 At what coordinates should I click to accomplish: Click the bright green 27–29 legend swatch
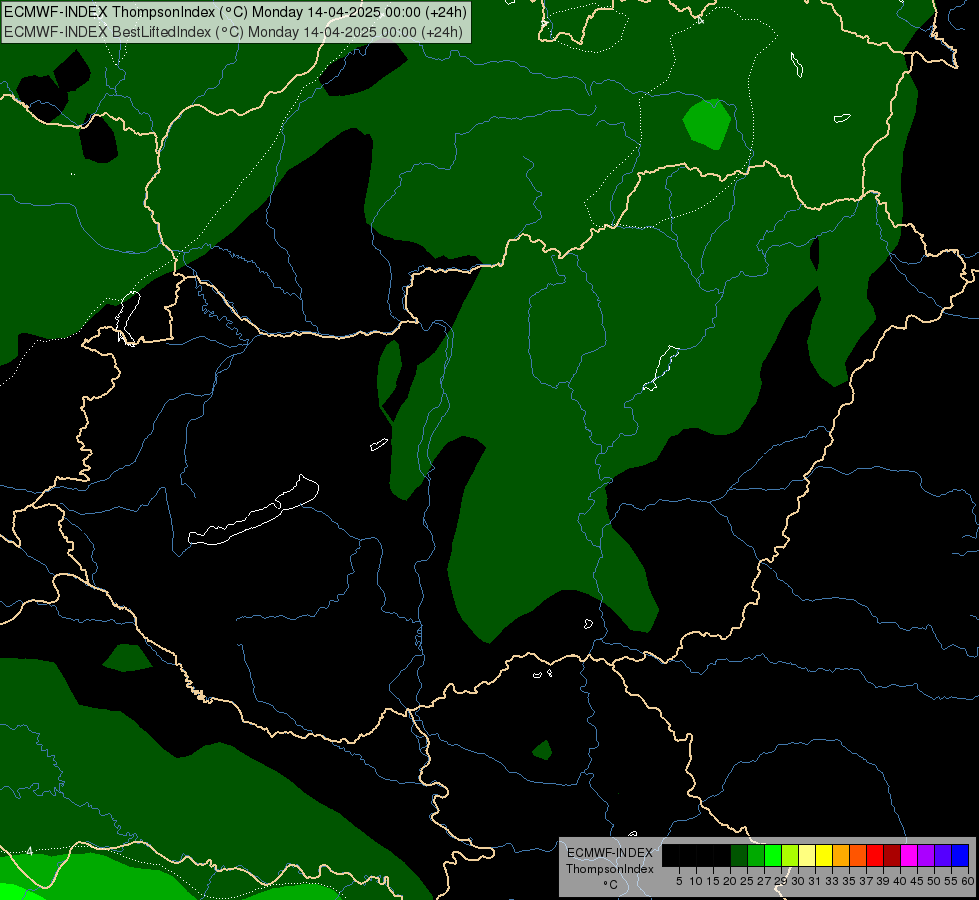pyautogui.click(x=773, y=855)
